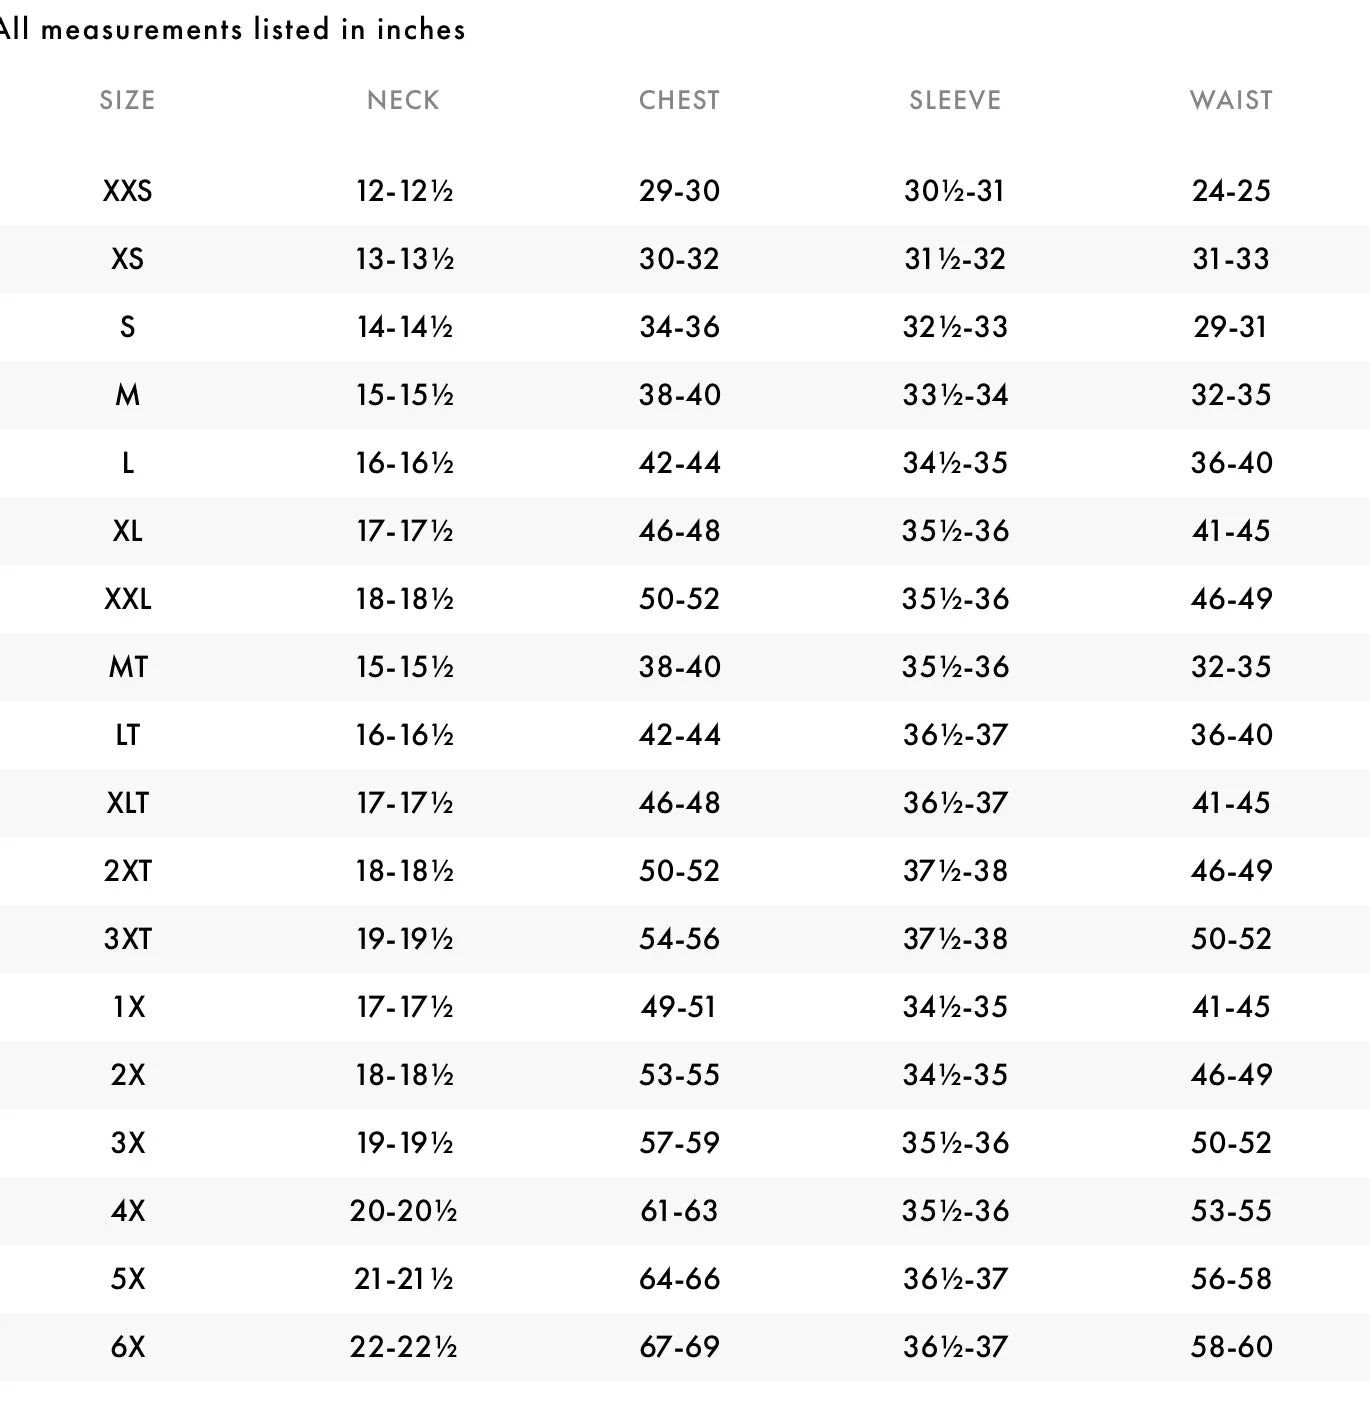Image resolution: width=1372 pixels, height=1423 pixels.
Task: Click waist value 24-25 for XXS
Action: (x=1231, y=191)
